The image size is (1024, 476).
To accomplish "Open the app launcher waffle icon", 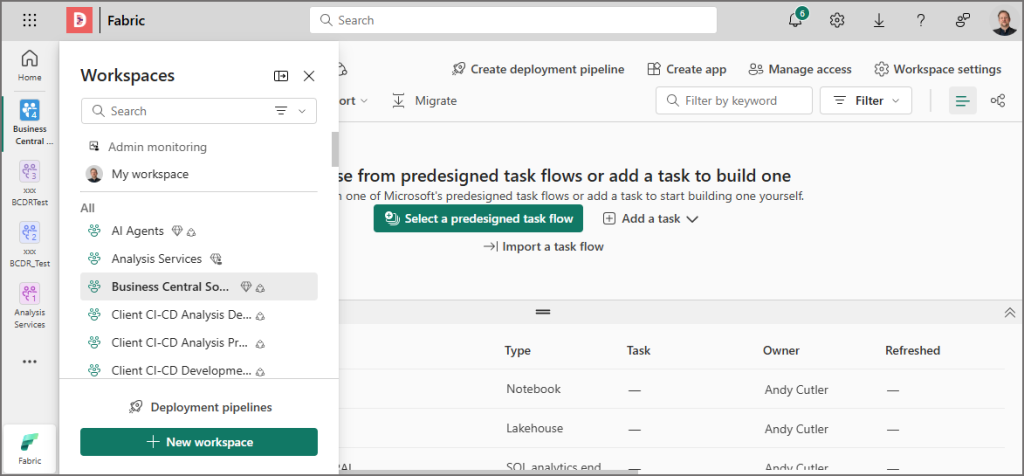I will (x=30, y=20).
